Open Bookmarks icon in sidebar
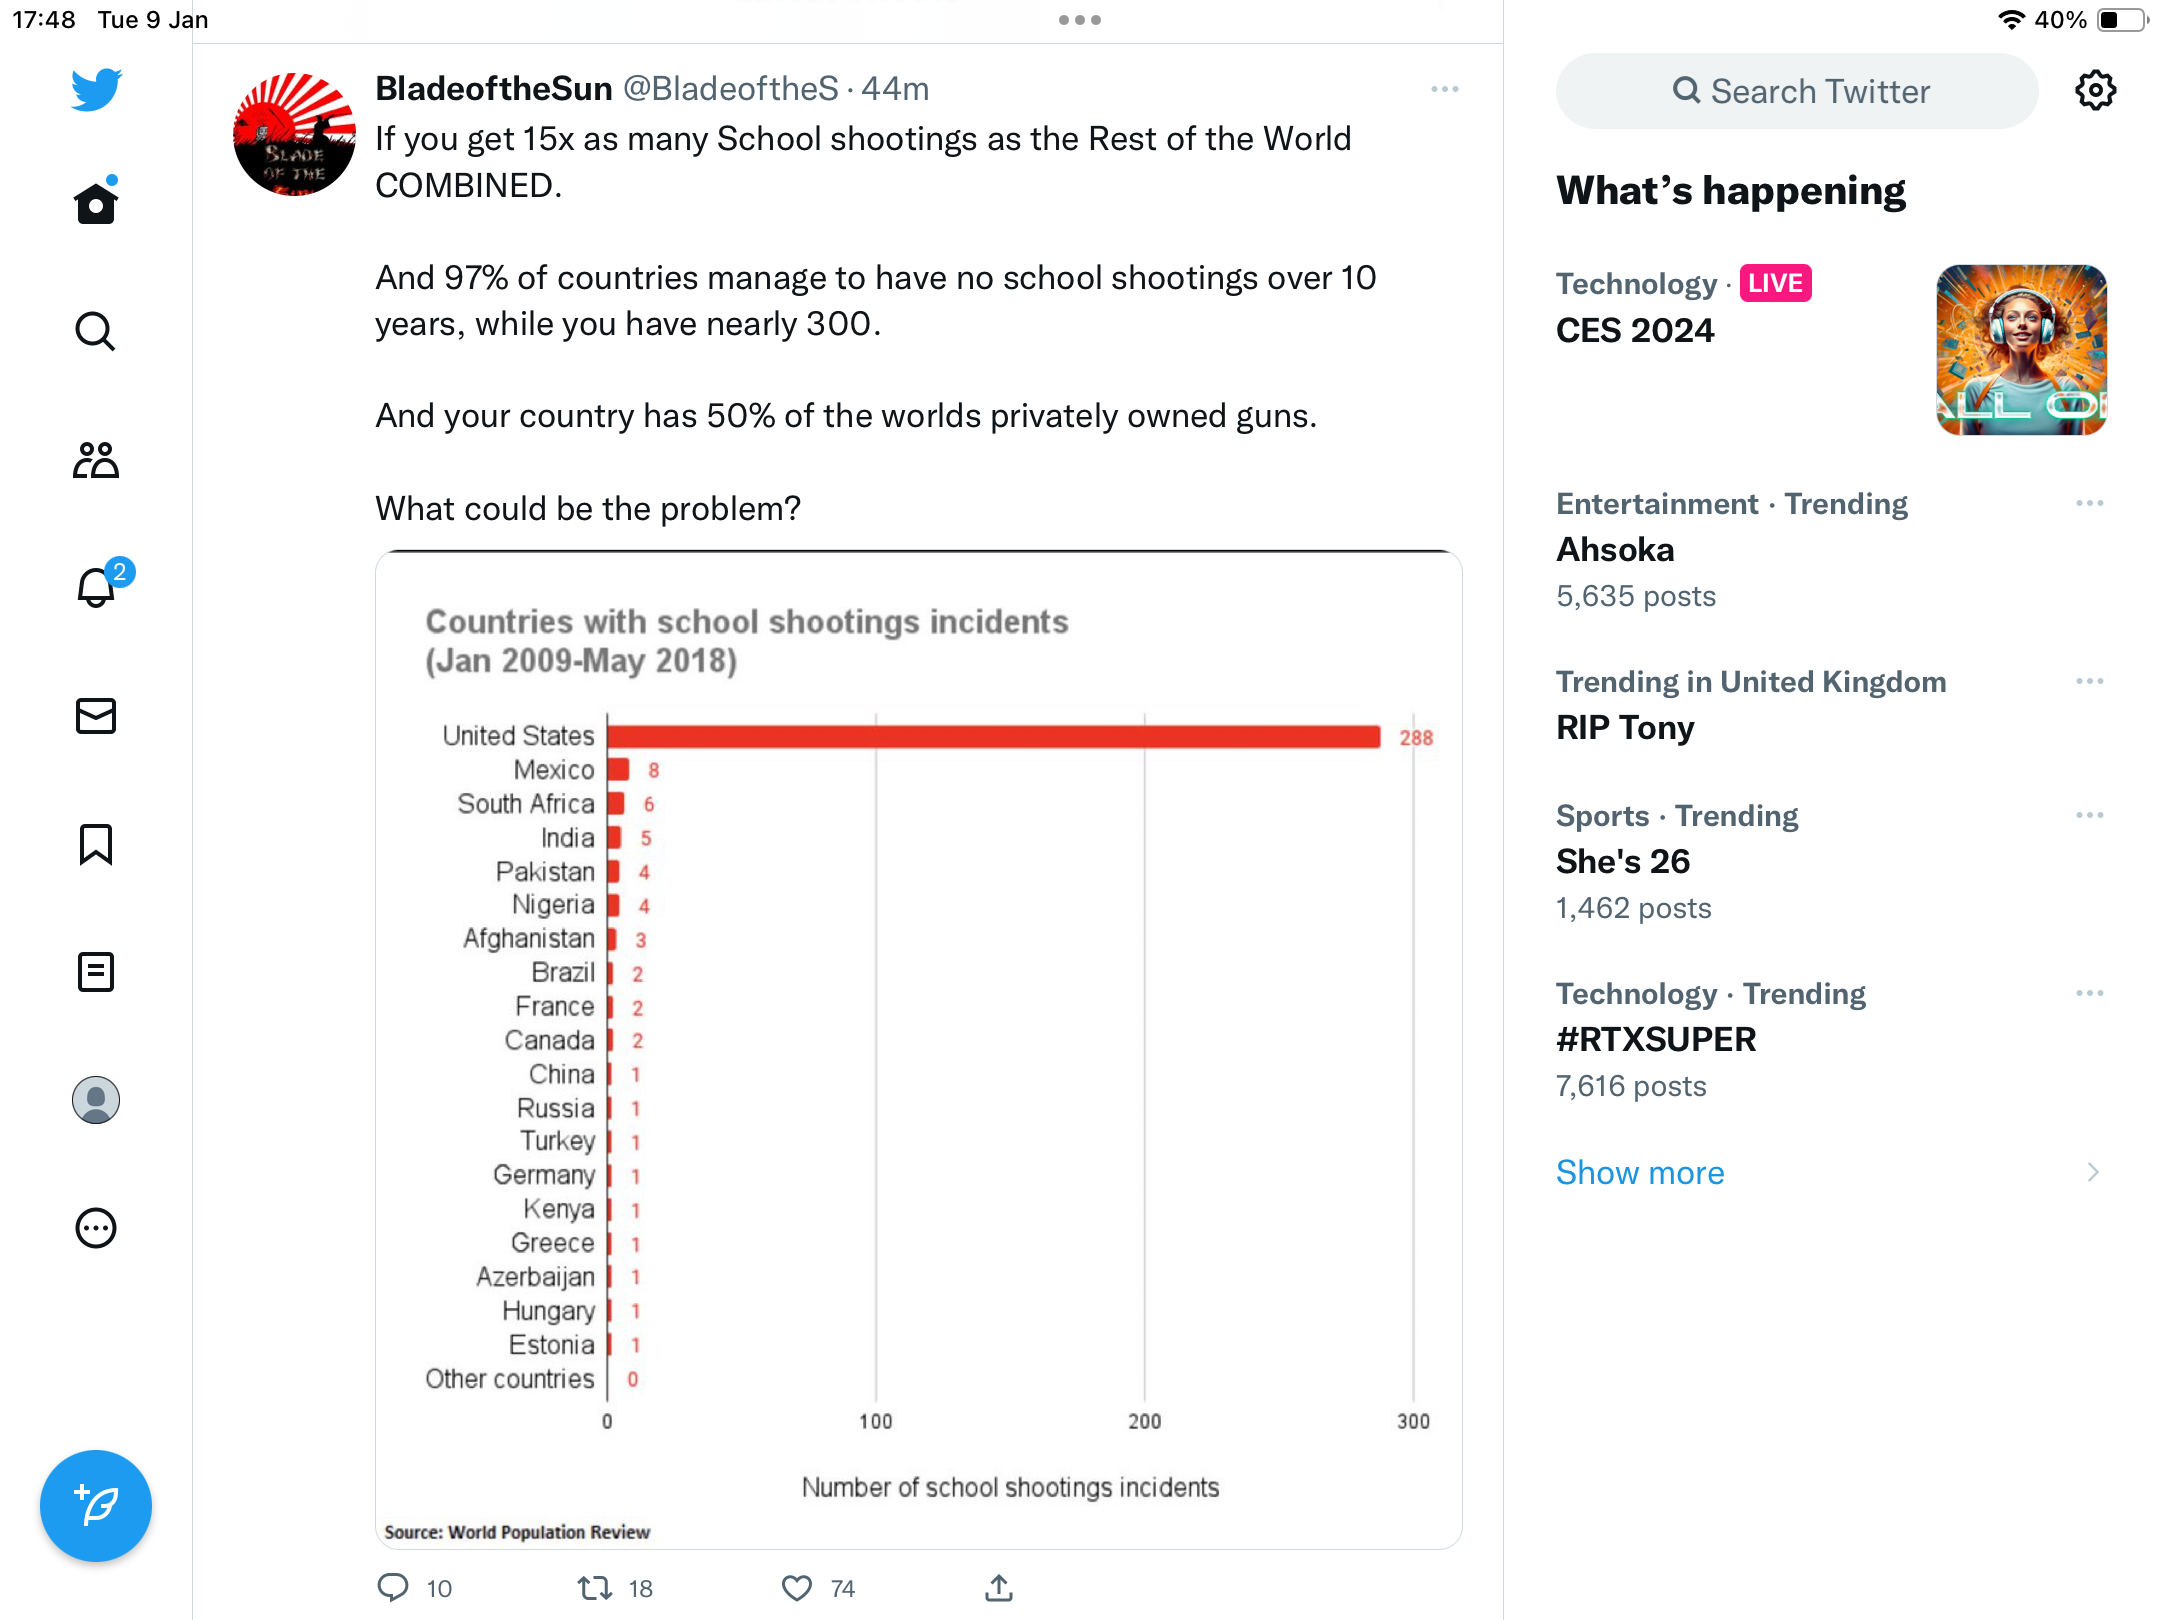 pos(96,844)
